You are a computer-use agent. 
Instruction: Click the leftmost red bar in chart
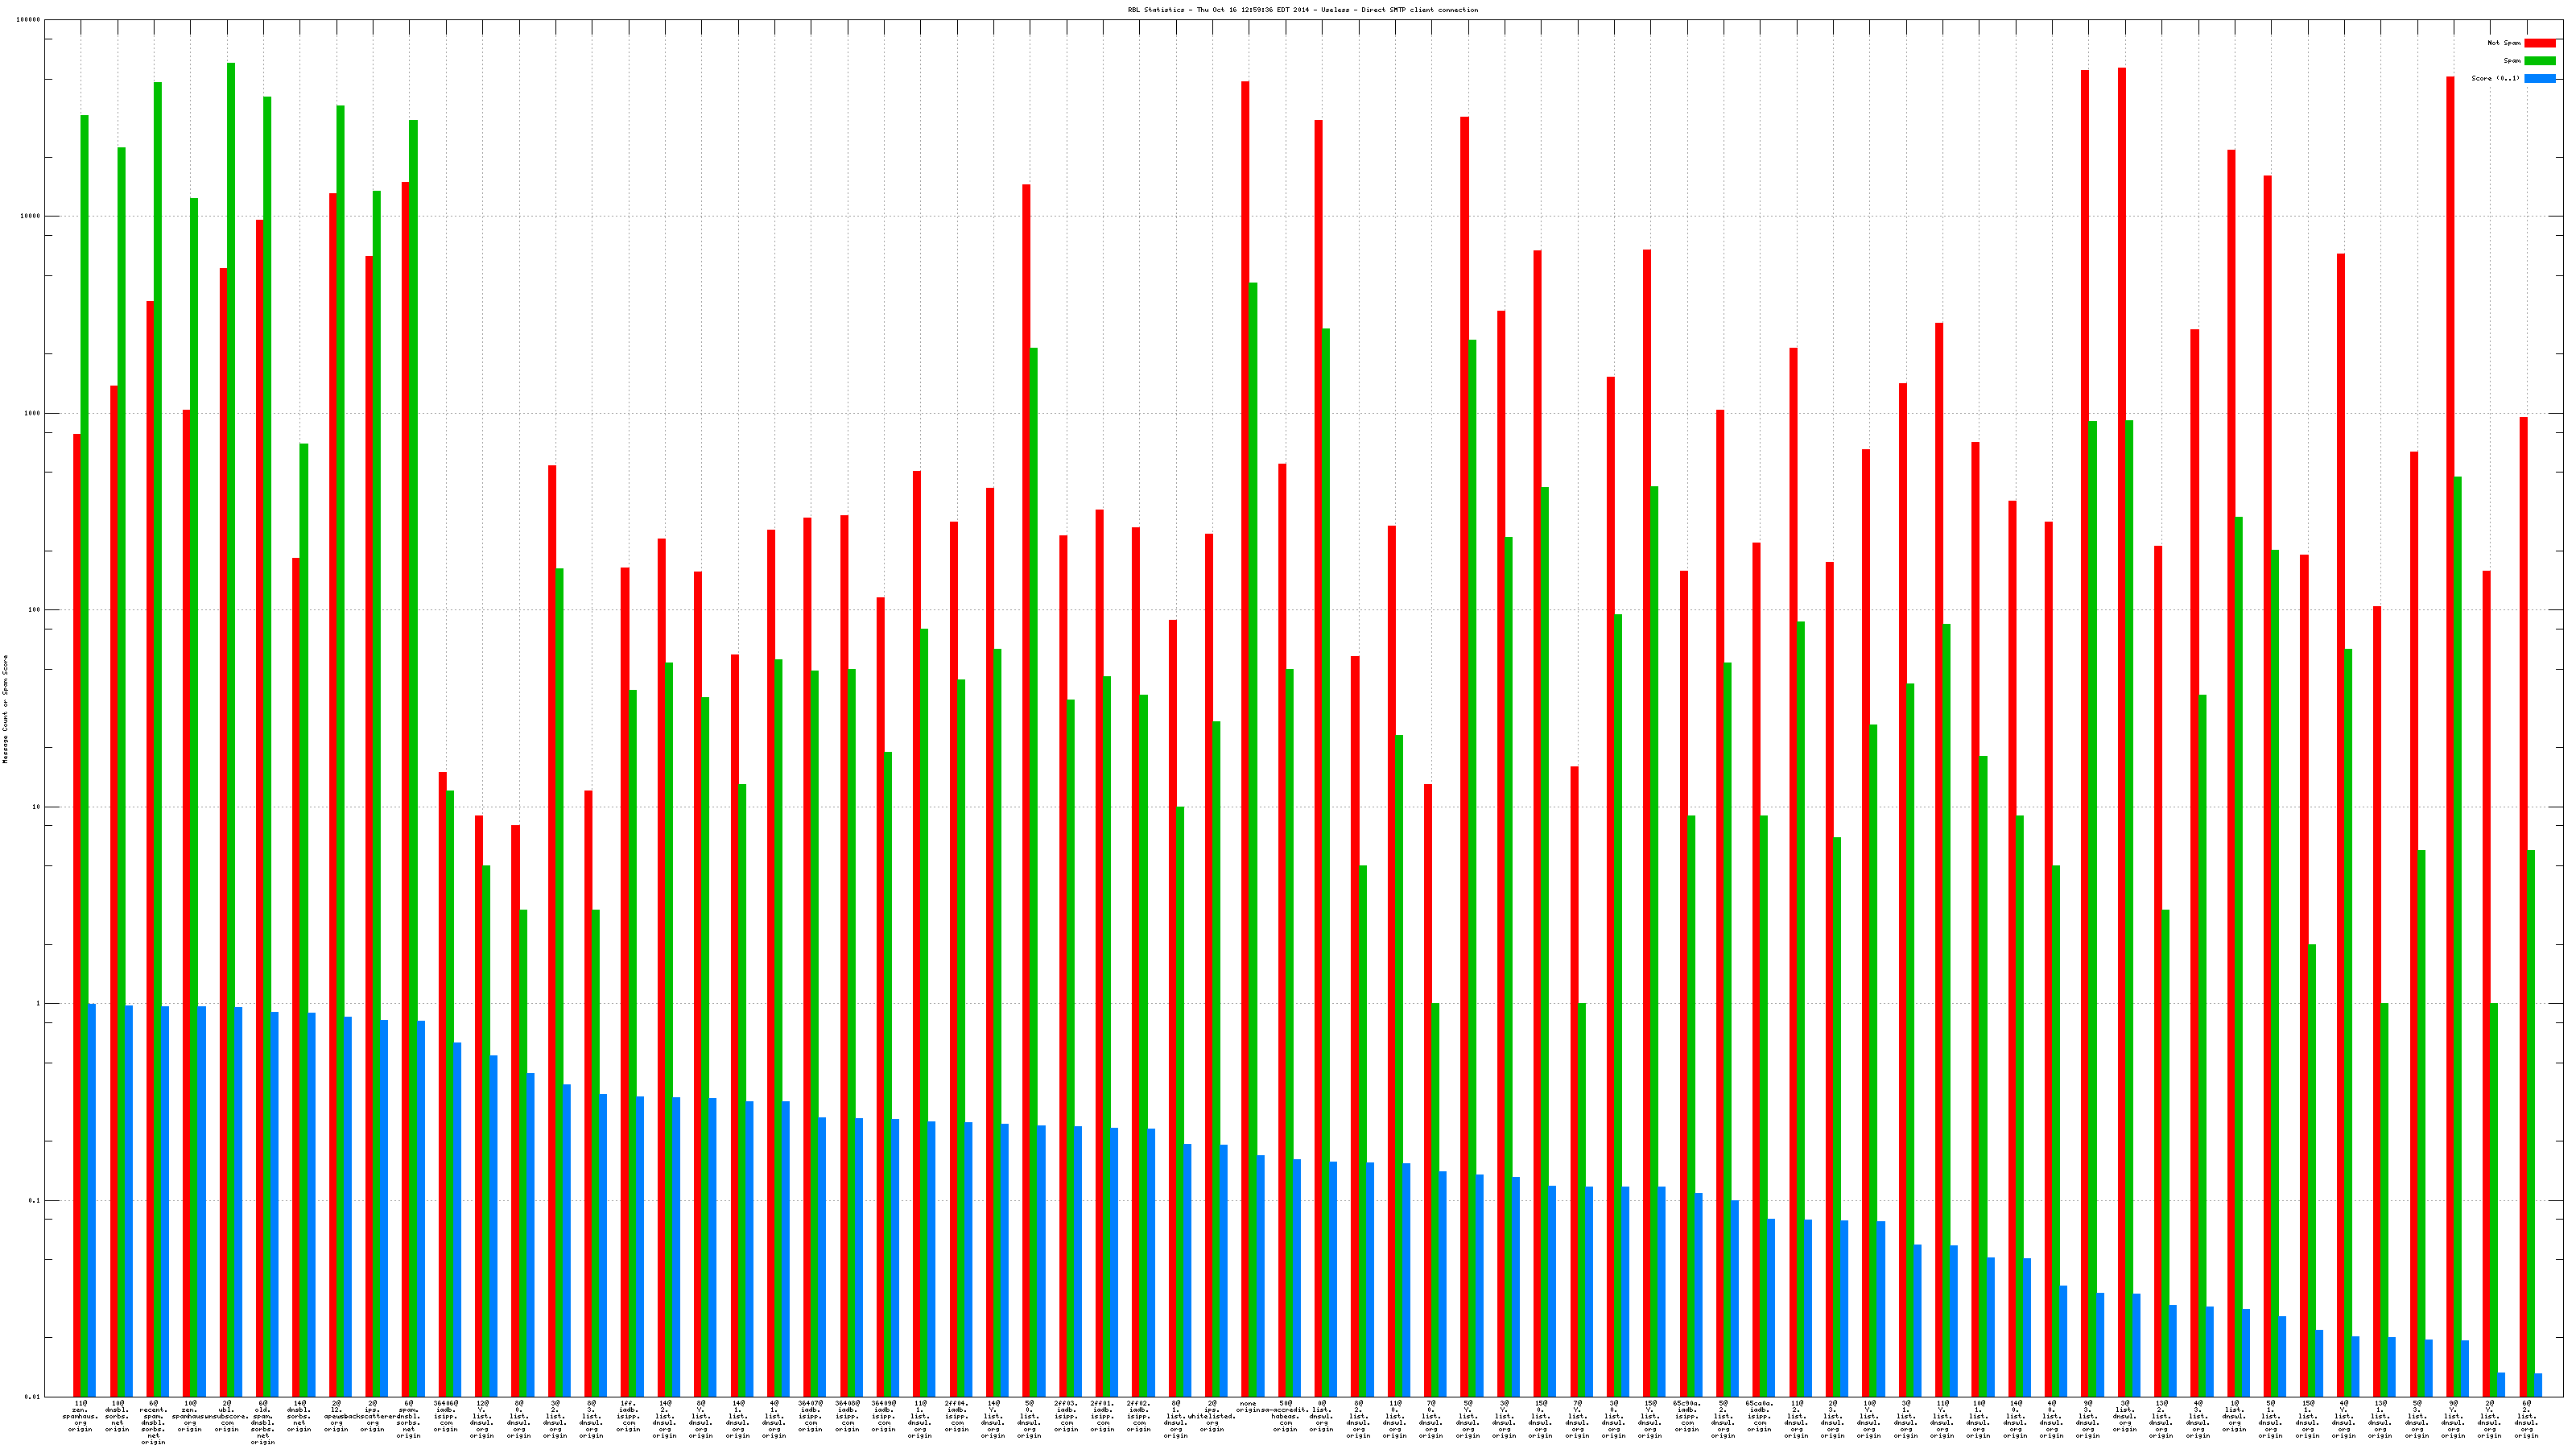point(77,900)
